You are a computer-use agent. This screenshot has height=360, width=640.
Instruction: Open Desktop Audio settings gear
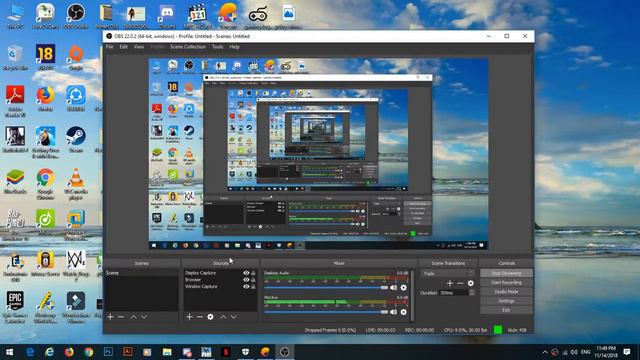tap(403, 288)
